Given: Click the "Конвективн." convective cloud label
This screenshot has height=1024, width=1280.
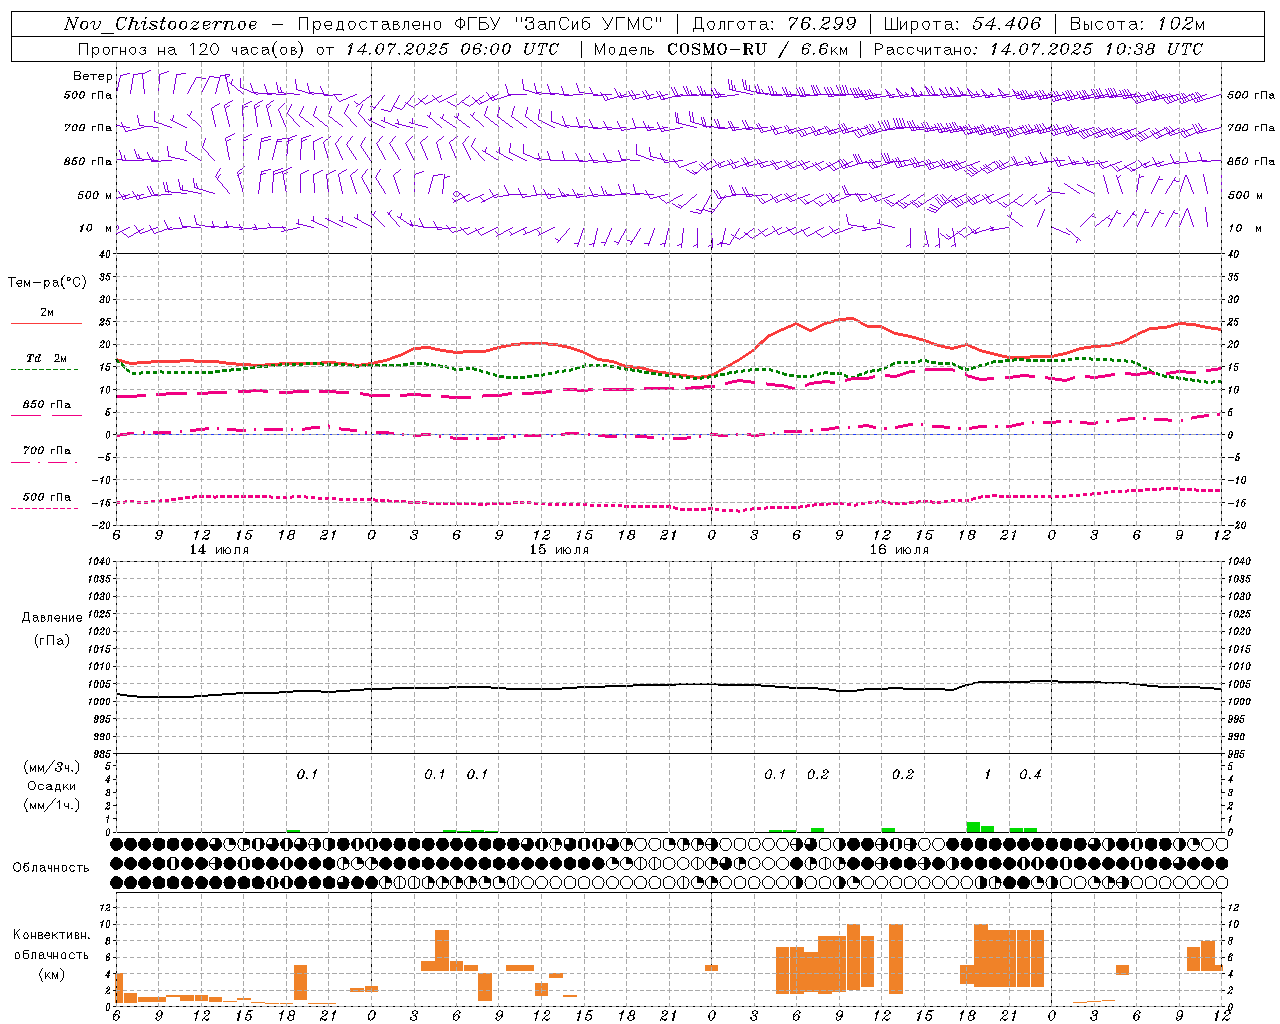Looking at the screenshot, I should click(52, 935).
